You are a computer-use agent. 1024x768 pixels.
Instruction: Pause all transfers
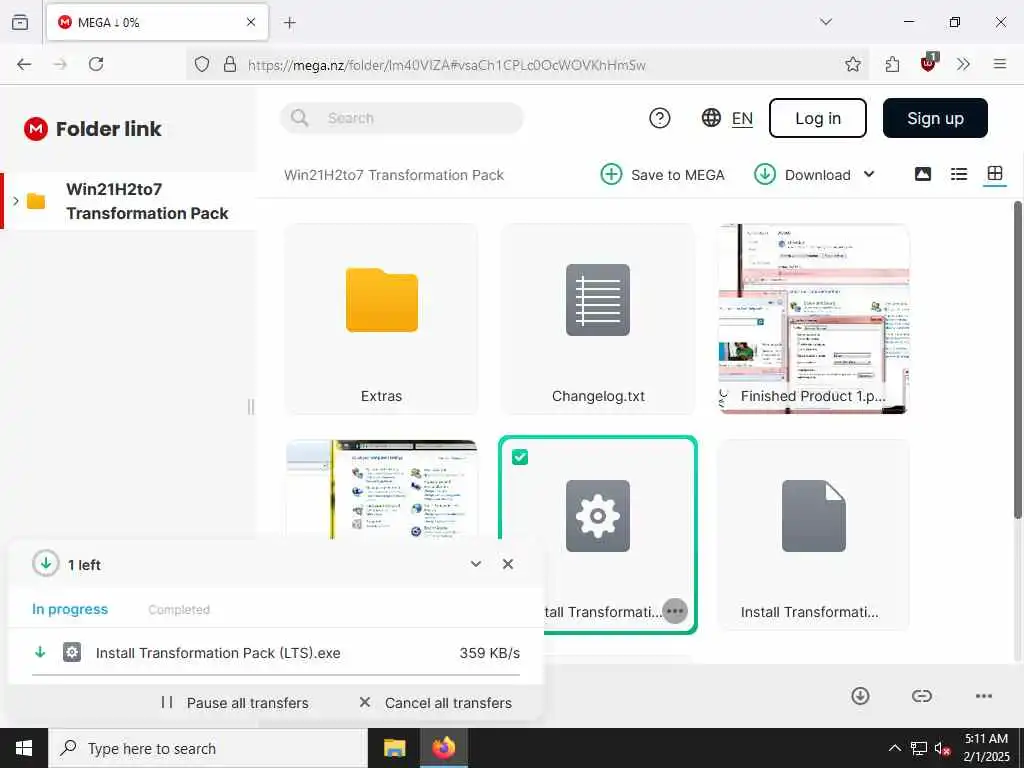pyautogui.click(x=235, y=703)
